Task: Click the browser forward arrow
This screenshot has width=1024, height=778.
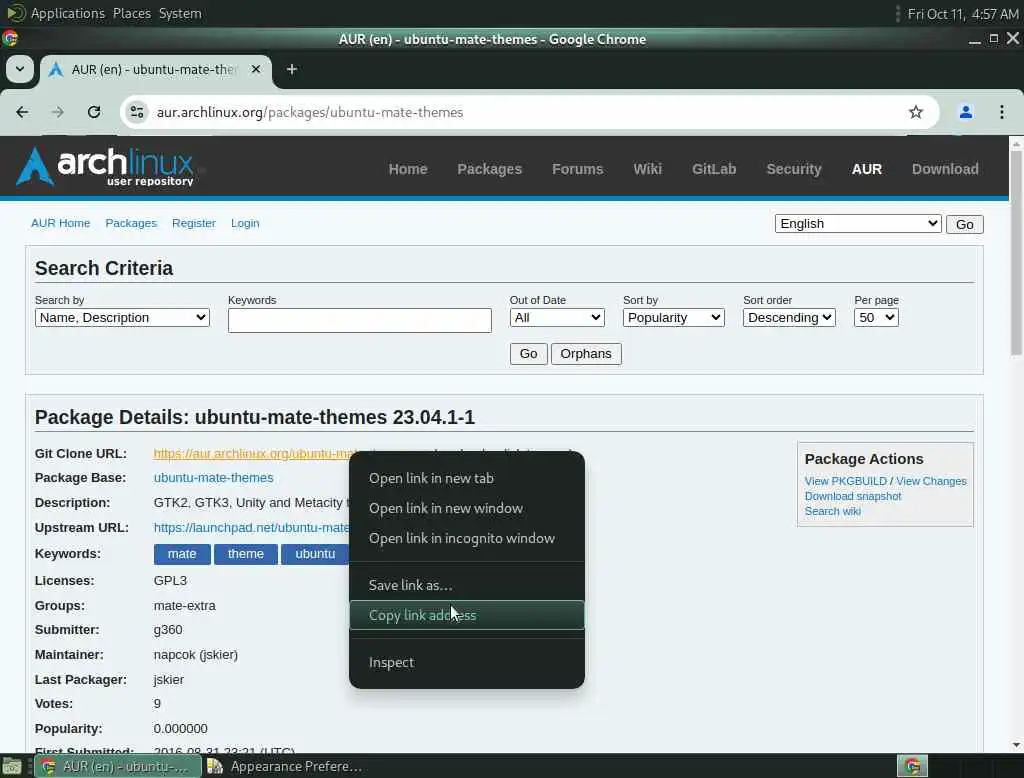Action: (x=58, y=112)
